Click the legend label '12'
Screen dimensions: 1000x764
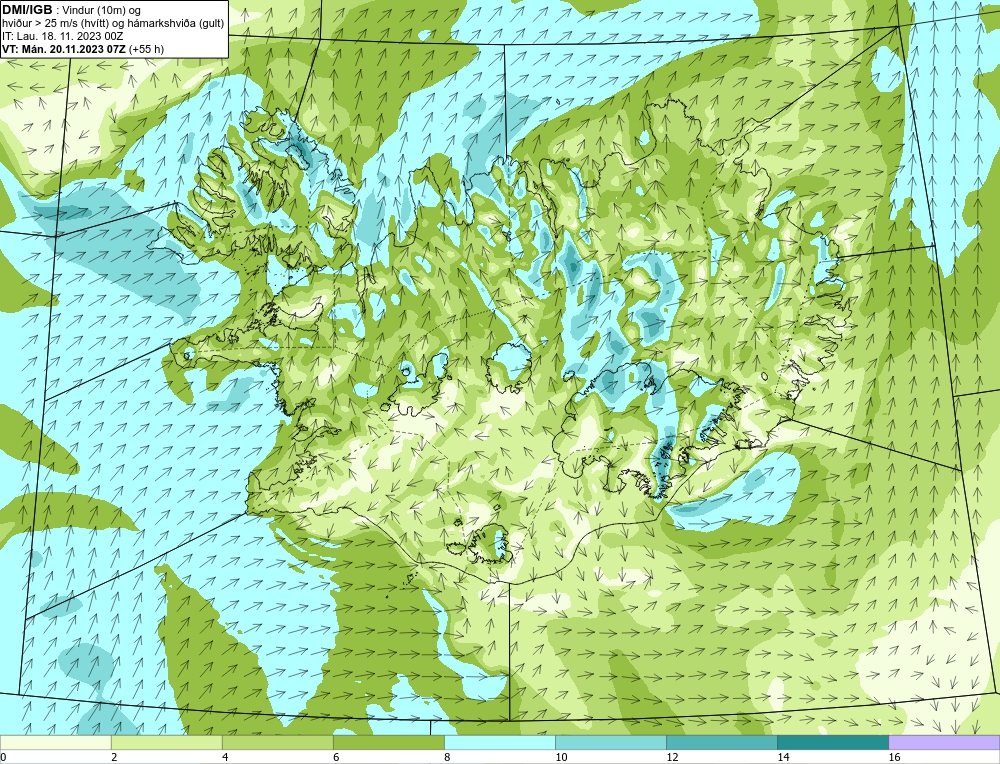(x=672, y=757)
